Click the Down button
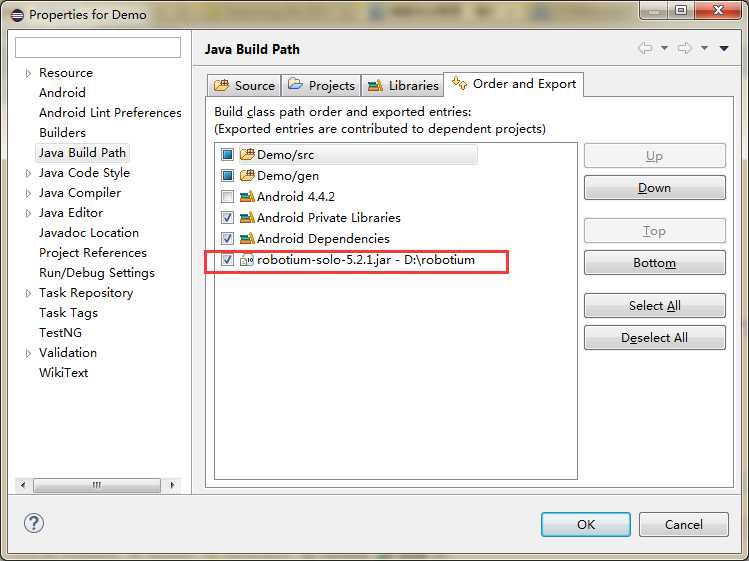Screen dimensions: 749x561 coord(654,188)
